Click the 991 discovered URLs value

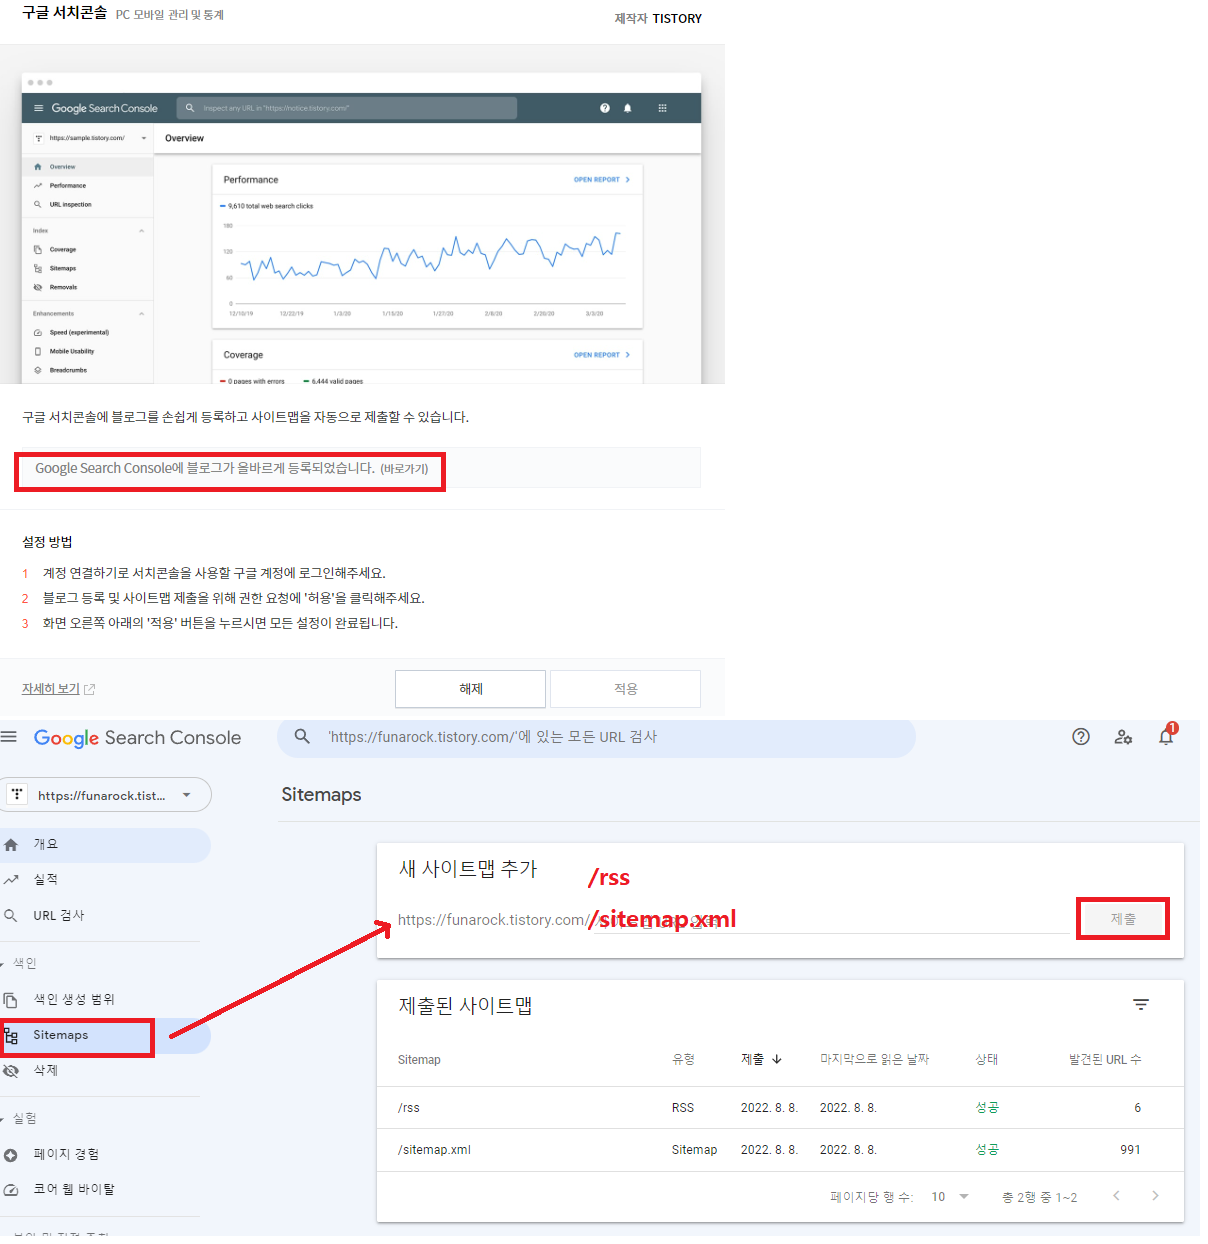[1130, 1150]
